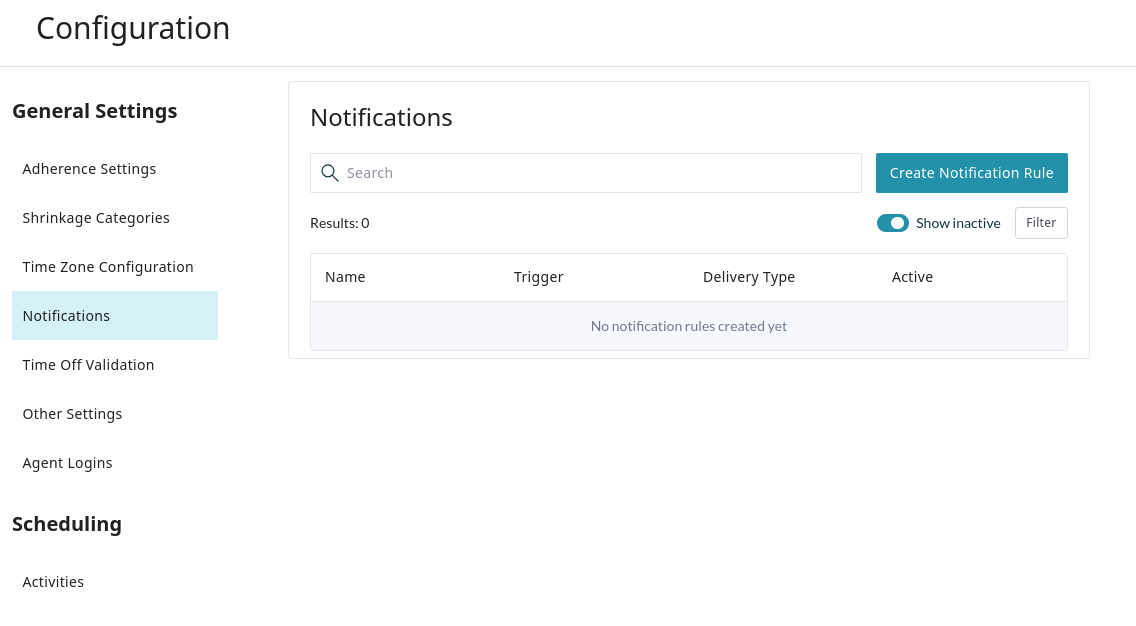This screenshot has width=1136, height=626.
Task: Focus the notifications Search field
Action: (x=600, y=173)
